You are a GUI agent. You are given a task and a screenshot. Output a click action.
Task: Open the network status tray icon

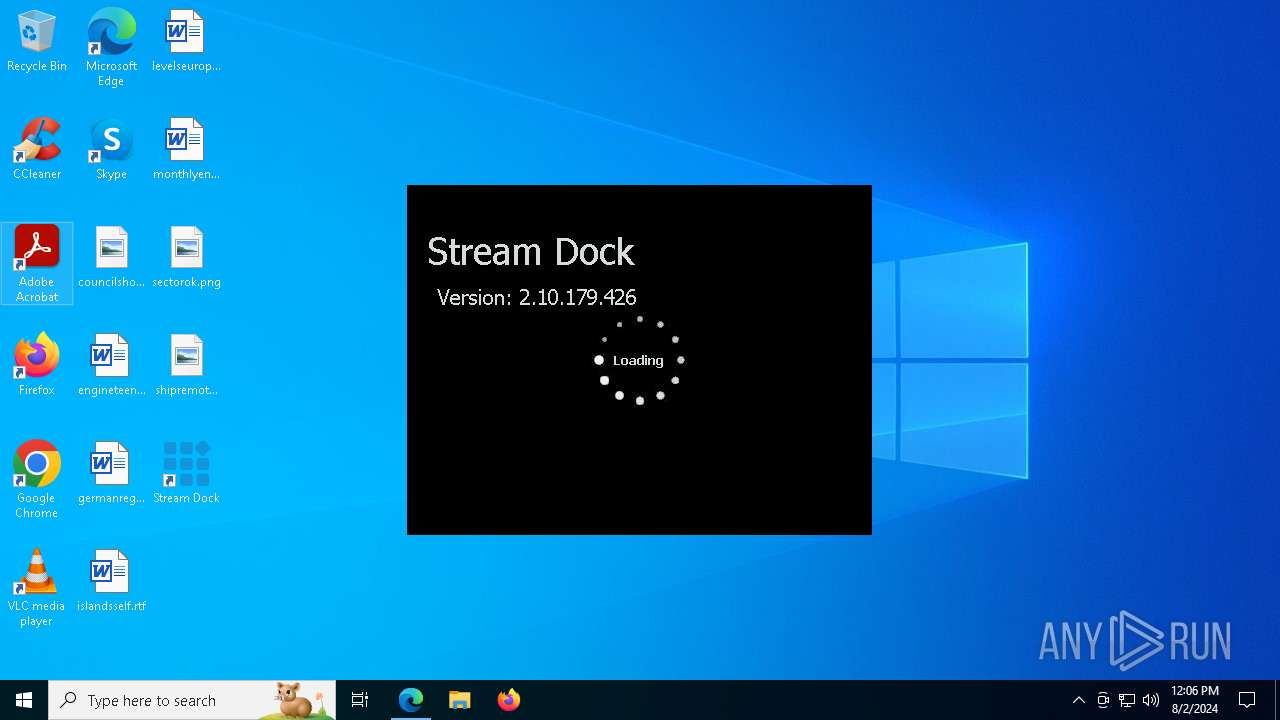pos(1127,700)
